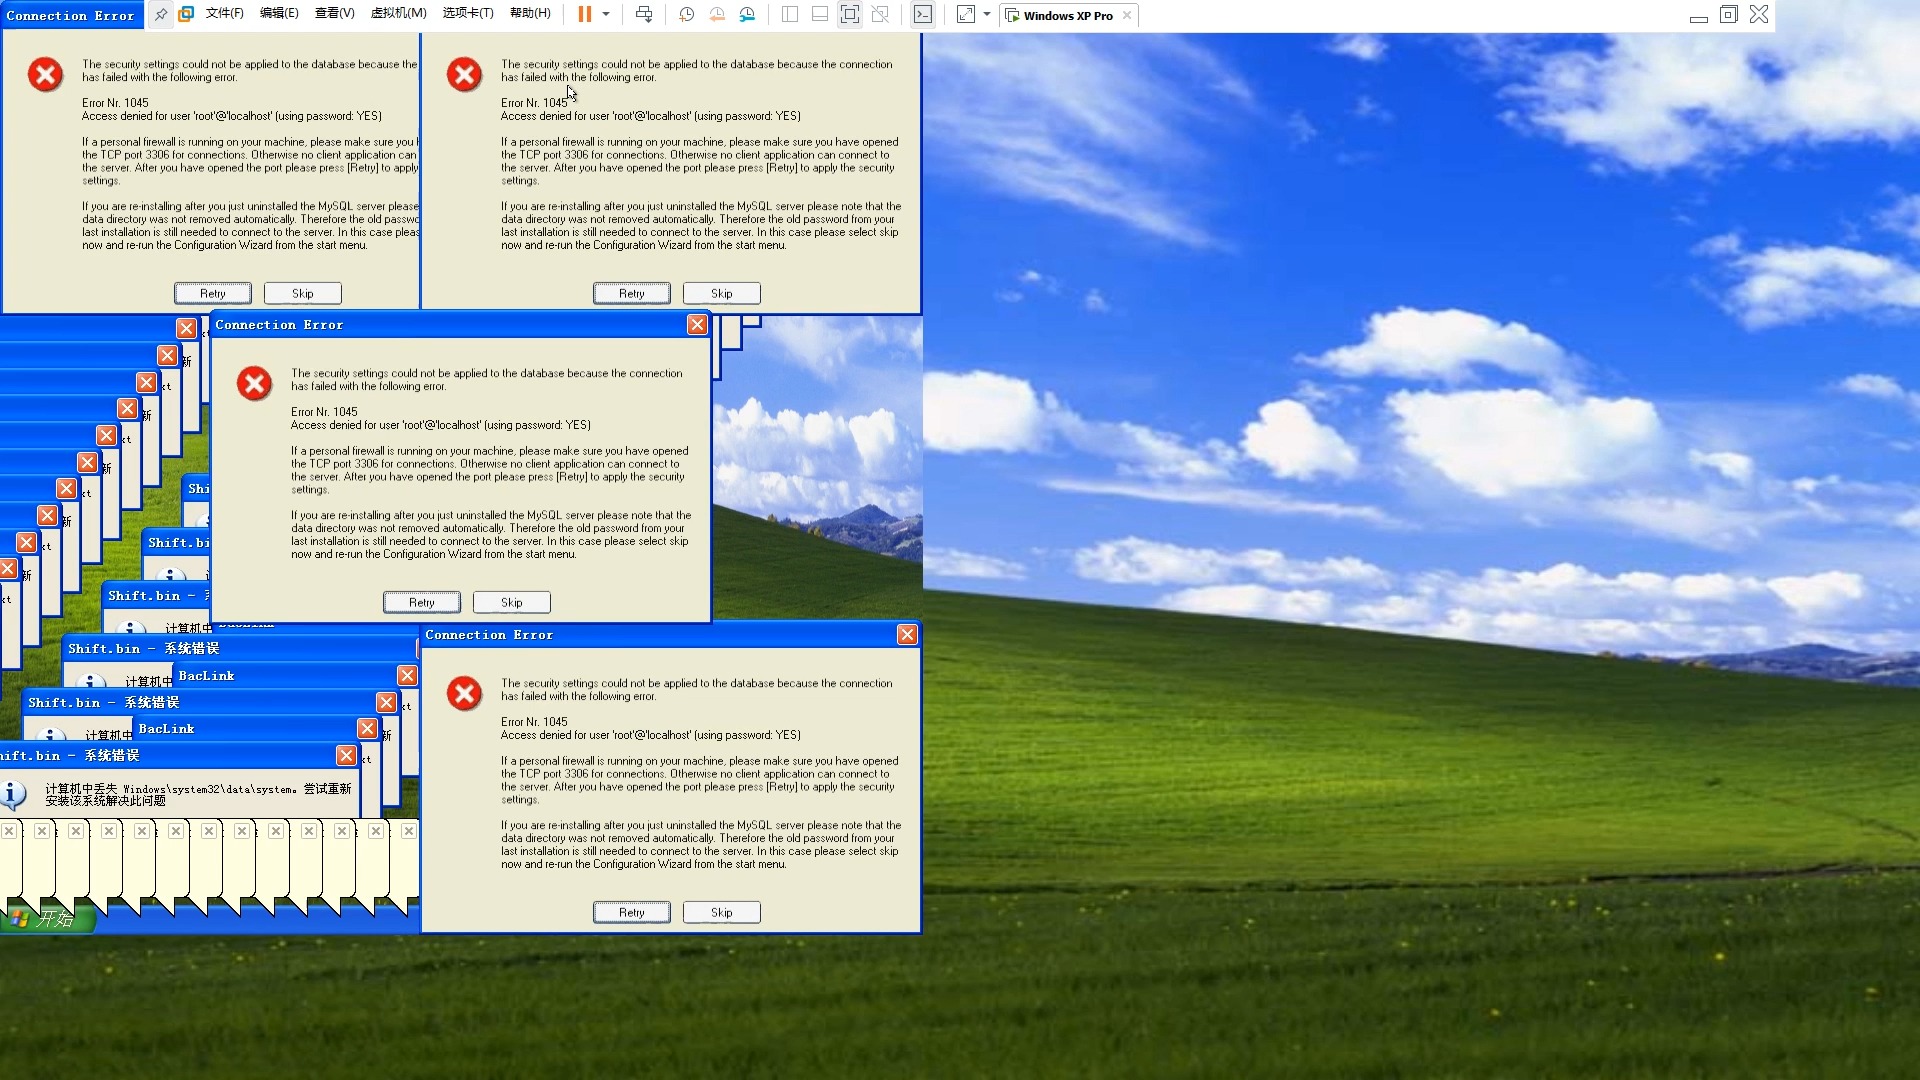The height and width of the screenshot is (1080, 1920).
Task: Click Skip in the Connection Error dialog overlapping the Shift.bin windows
Action: [x=512, y=602]
